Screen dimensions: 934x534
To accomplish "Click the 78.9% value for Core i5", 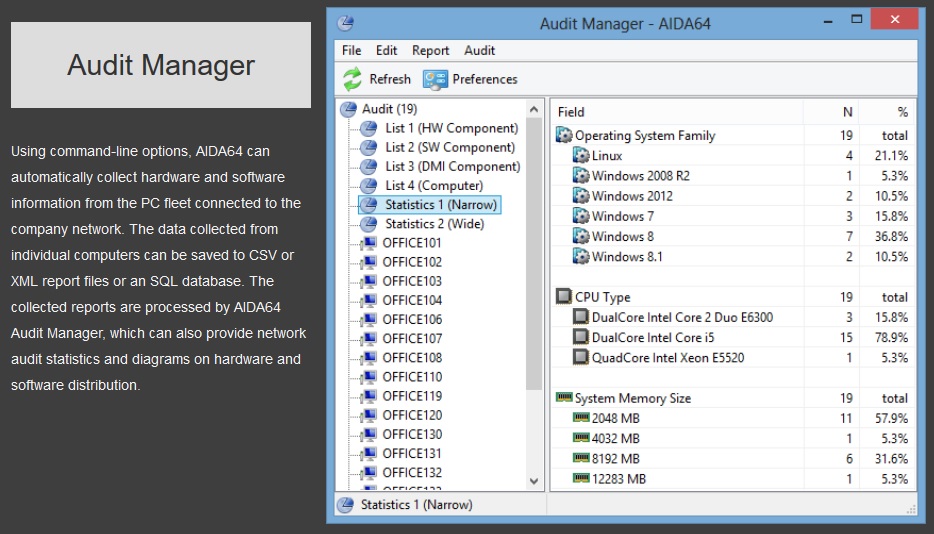I will [891, 337].
